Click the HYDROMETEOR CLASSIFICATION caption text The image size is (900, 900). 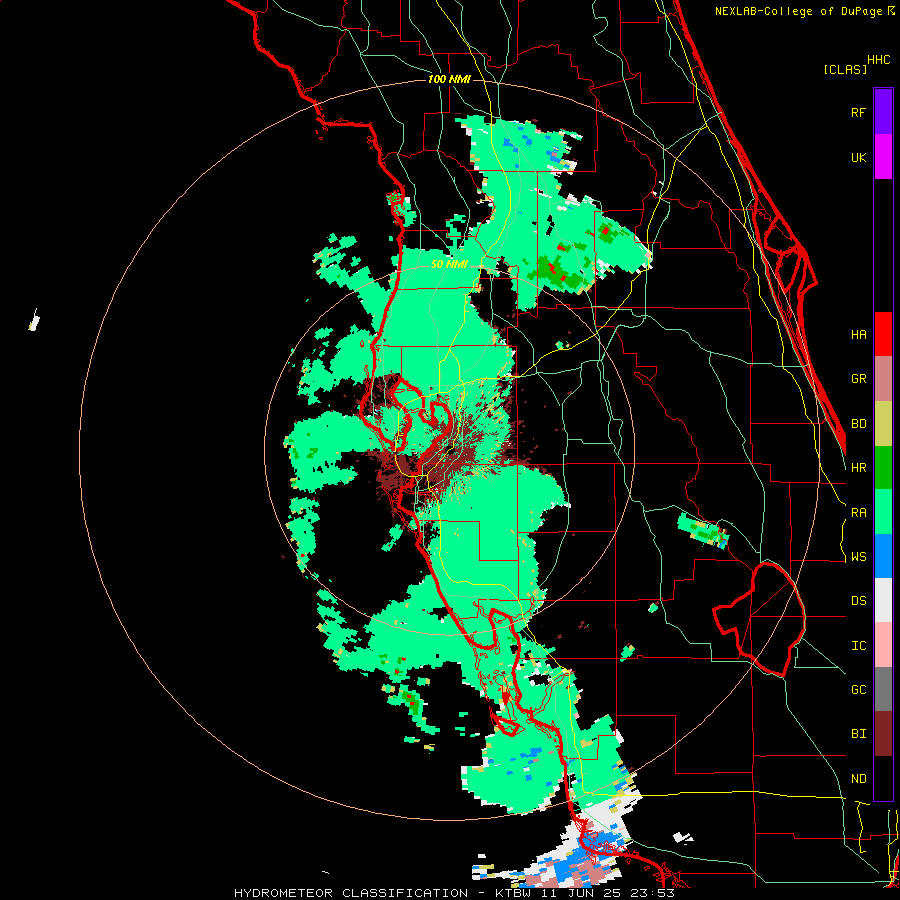[351, 893]
